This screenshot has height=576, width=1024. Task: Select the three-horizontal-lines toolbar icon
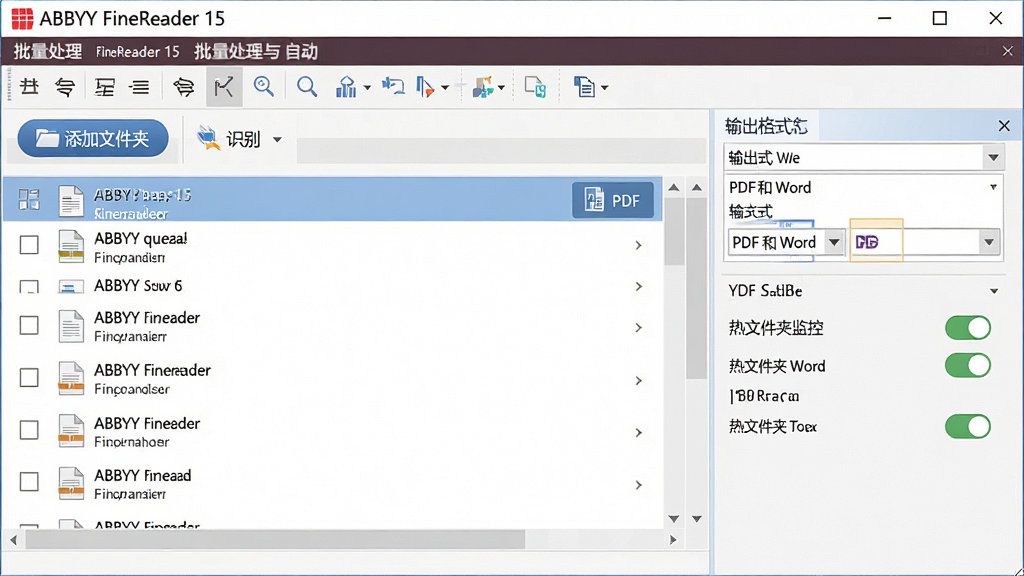tap(139, 86)
